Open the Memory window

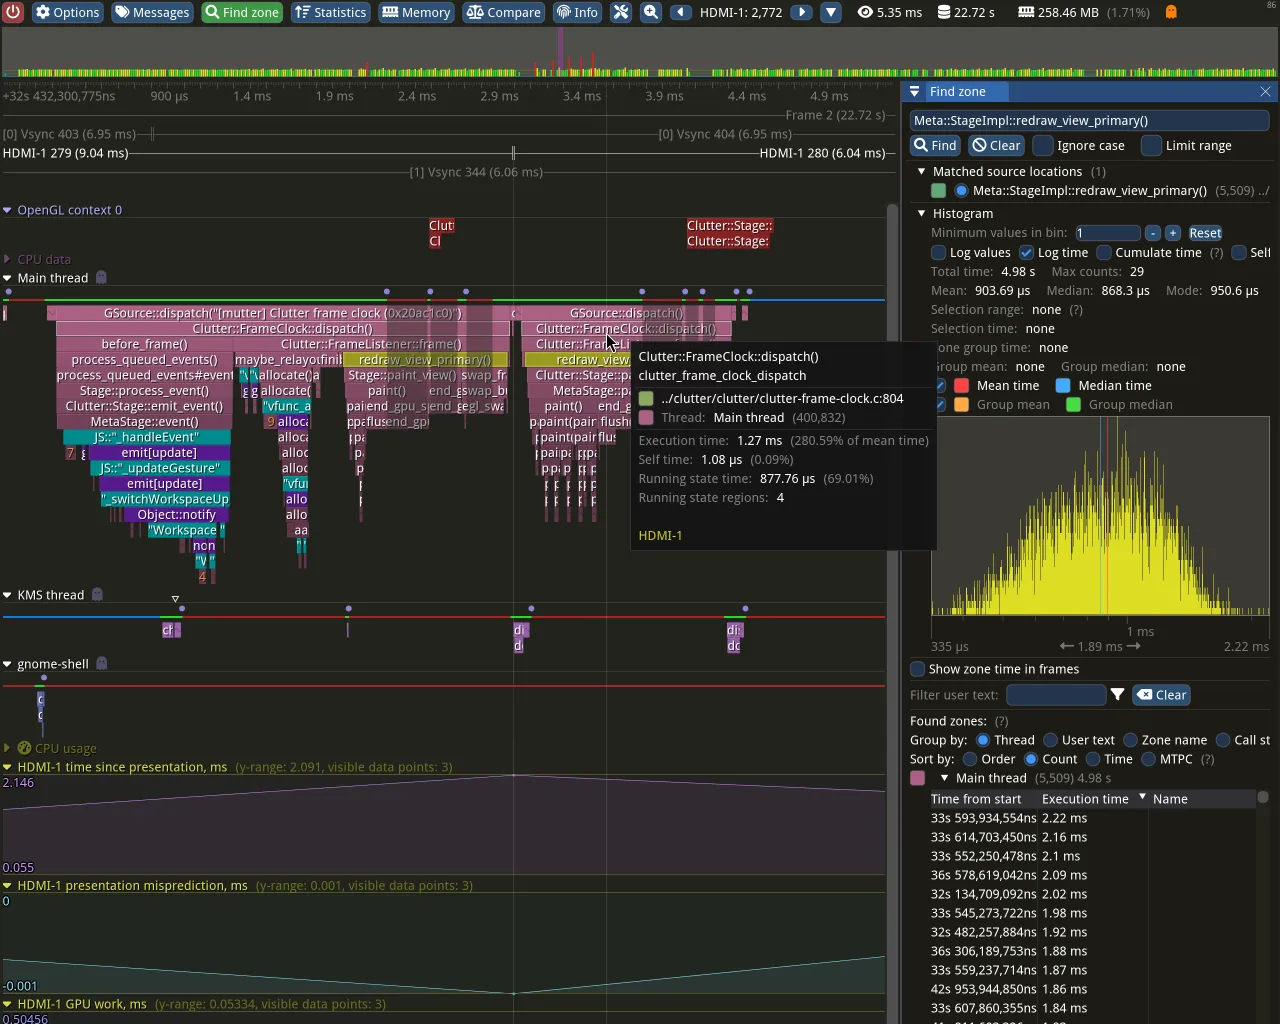point(416,12)
